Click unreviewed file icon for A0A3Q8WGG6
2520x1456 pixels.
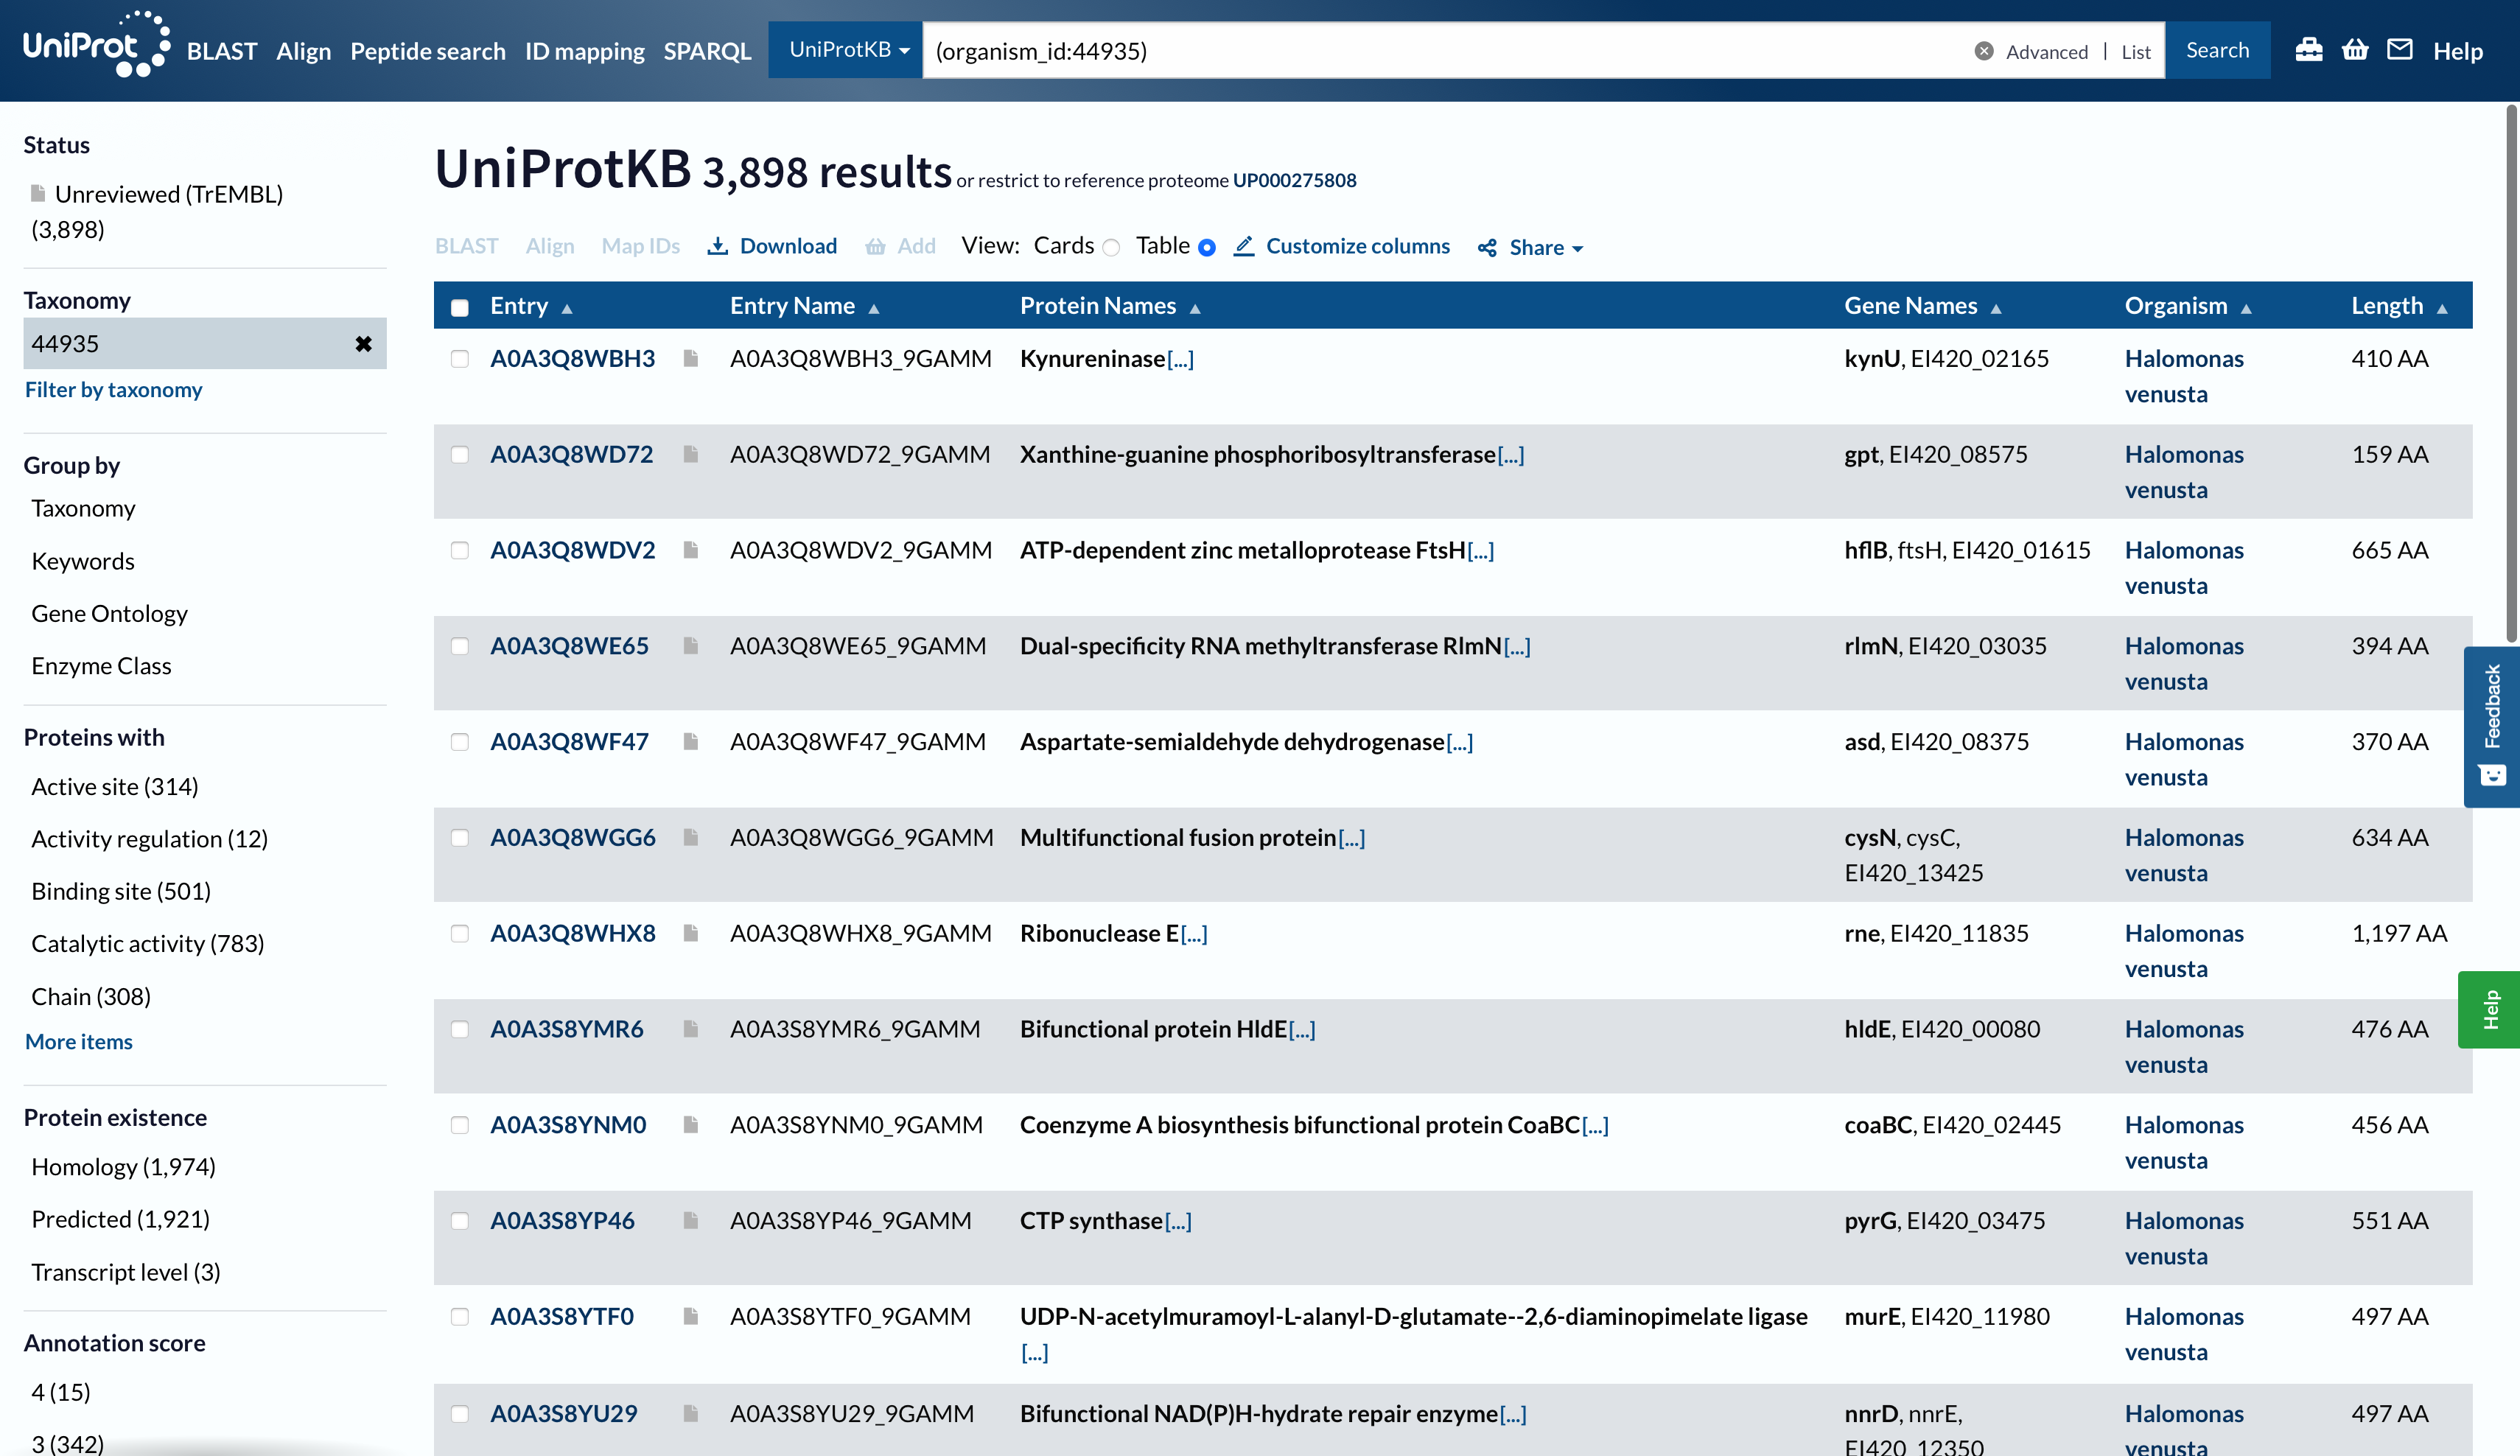pos(690,837)
